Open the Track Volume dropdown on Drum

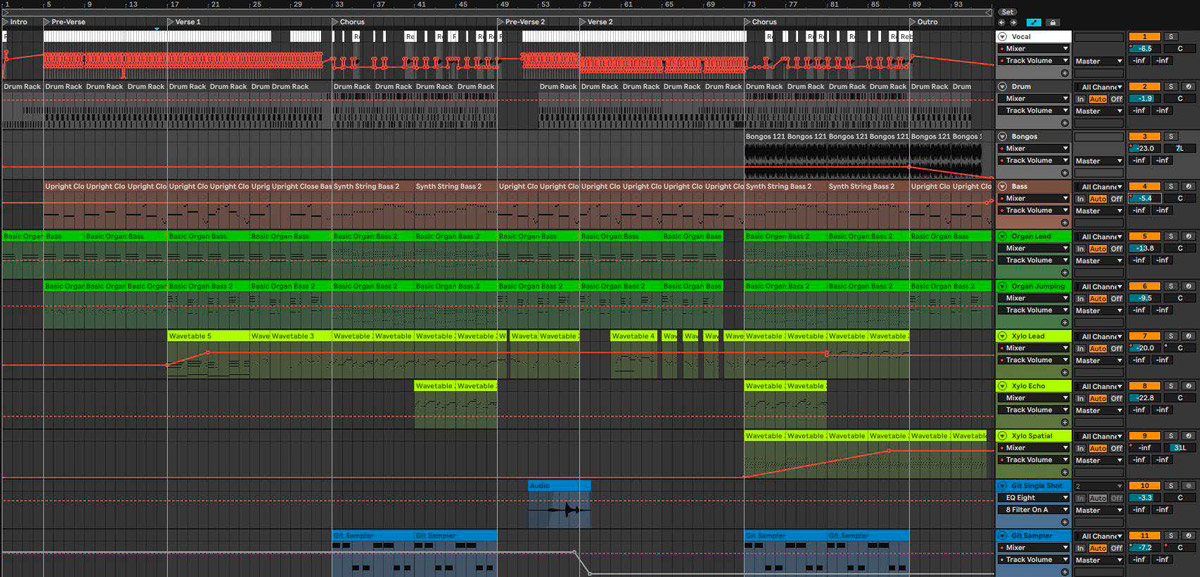pyautogui.click(x=1034, y=111)
